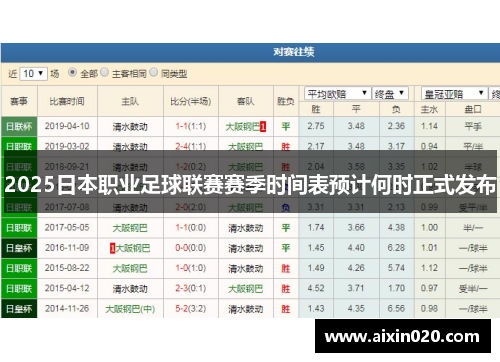The height and width of the screenshot is (362, 500).
Task: Select the 全部 radio button
Action: click(72, 72)
